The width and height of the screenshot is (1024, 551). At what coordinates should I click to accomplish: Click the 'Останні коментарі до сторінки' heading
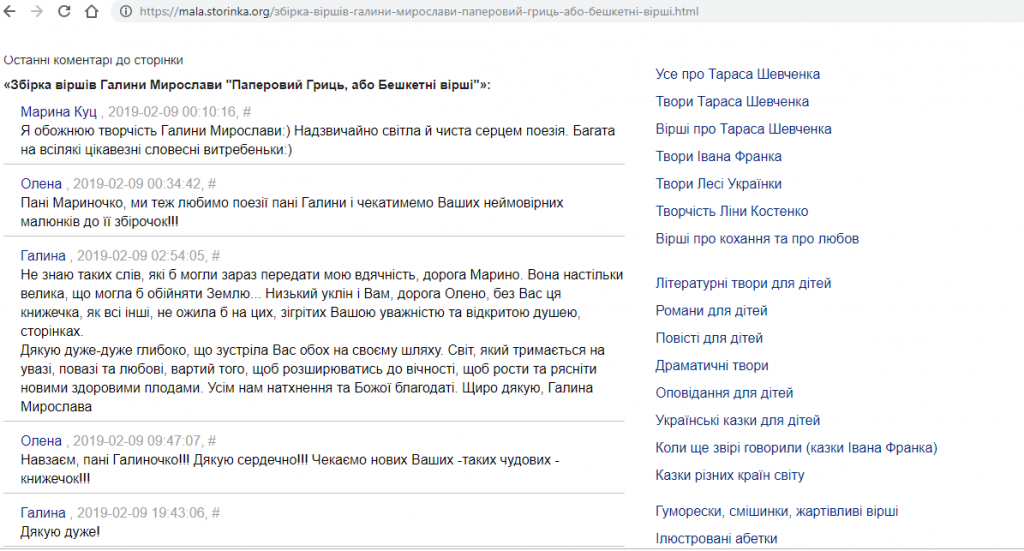[93, 60]
